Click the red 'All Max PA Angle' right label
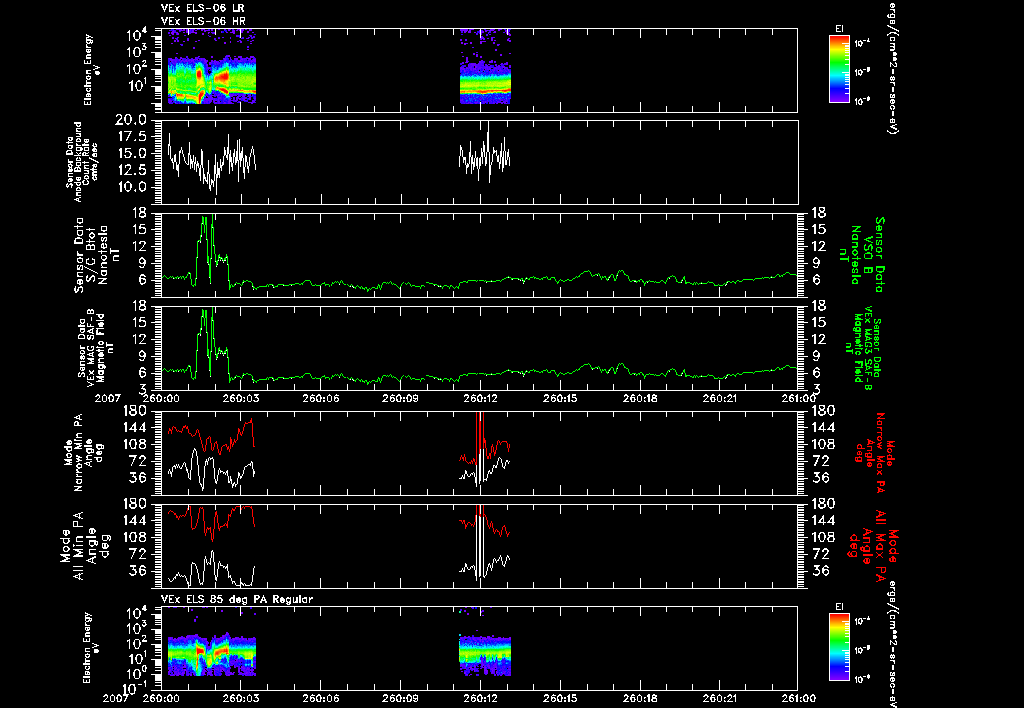 (x=873, y=545)
